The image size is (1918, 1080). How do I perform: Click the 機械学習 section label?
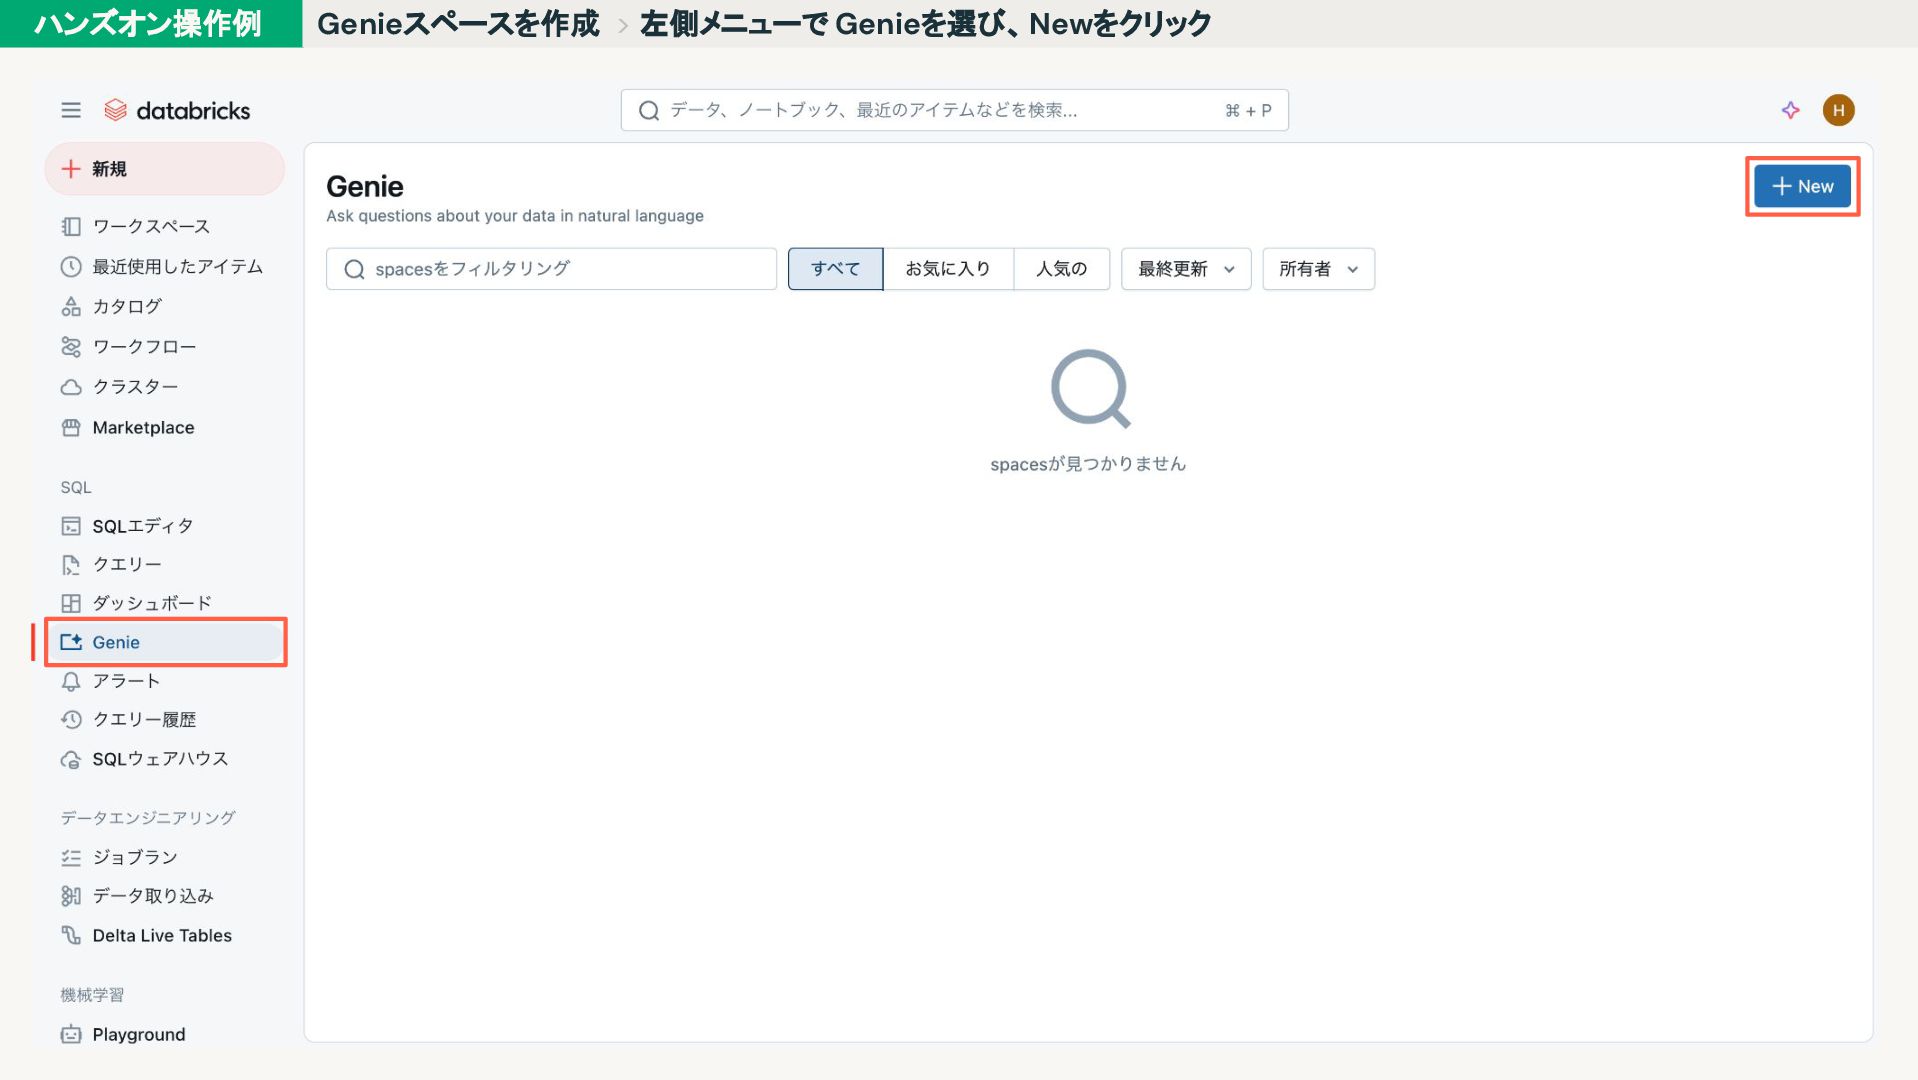coord(92,995)
